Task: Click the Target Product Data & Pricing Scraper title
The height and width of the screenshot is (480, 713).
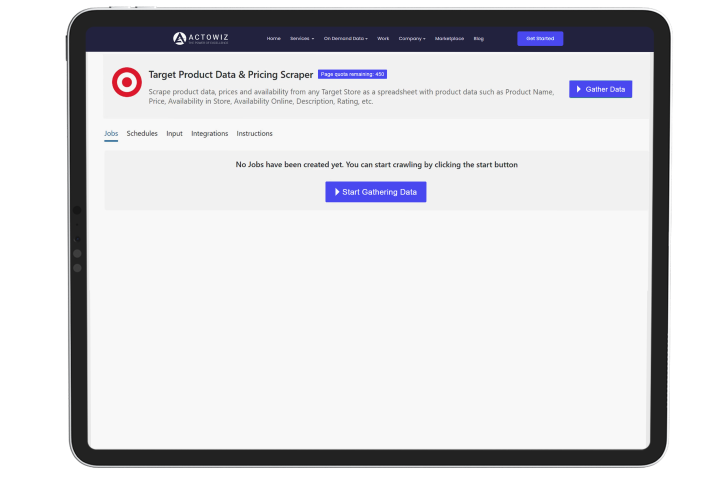Action: point(231,75)
